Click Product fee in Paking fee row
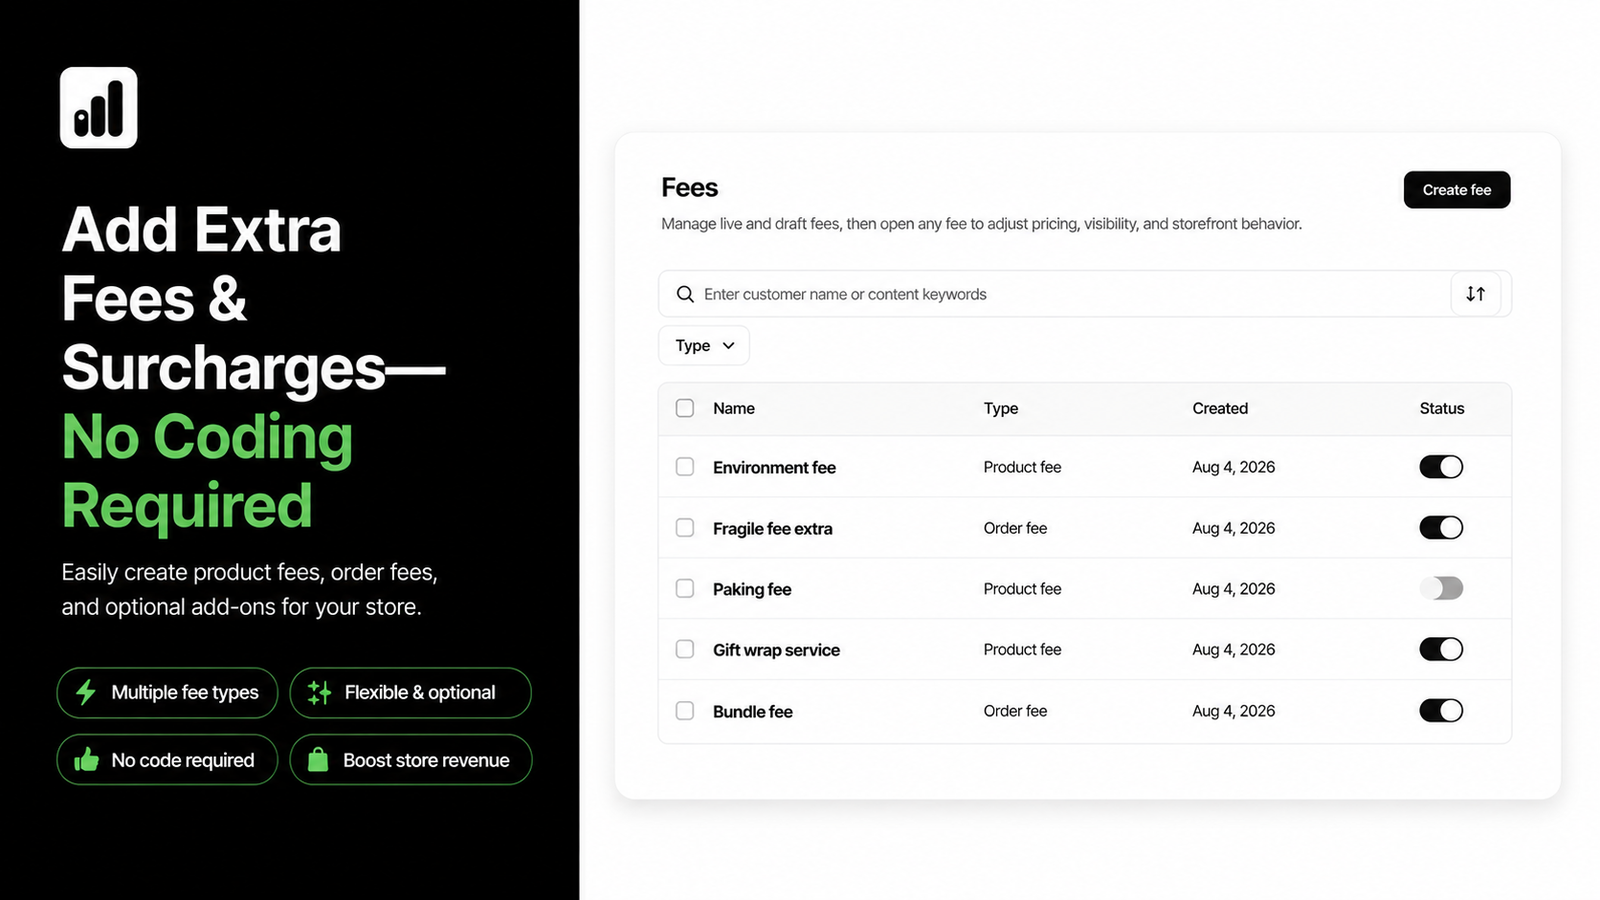This screenshot has width=1600, height=900. click(1022, 589)
